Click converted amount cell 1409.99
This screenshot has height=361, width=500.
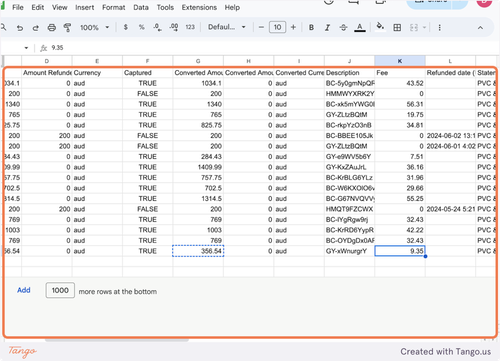pyautogui.click(x=198, y=167)
